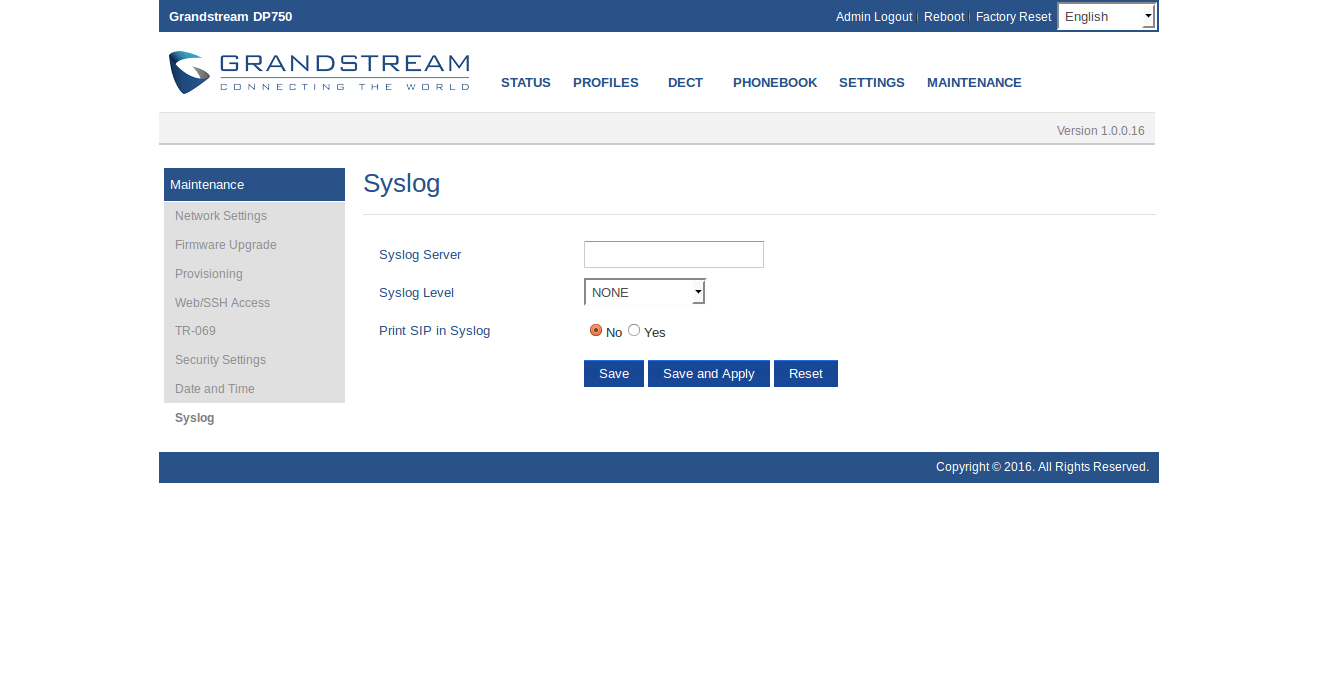Click the Syslog Server input field
Viewport: 1317px width, 673px height.
(673, 254)
